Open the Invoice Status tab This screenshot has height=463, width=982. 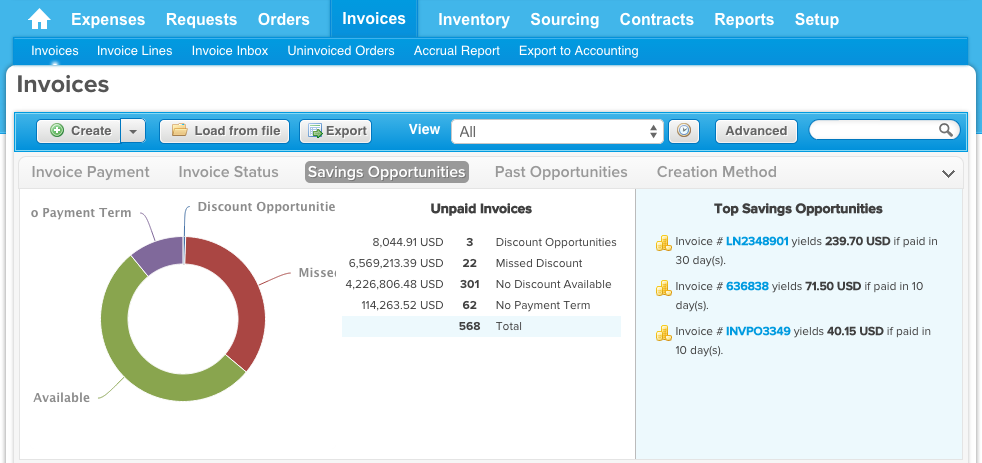point(229,172)
